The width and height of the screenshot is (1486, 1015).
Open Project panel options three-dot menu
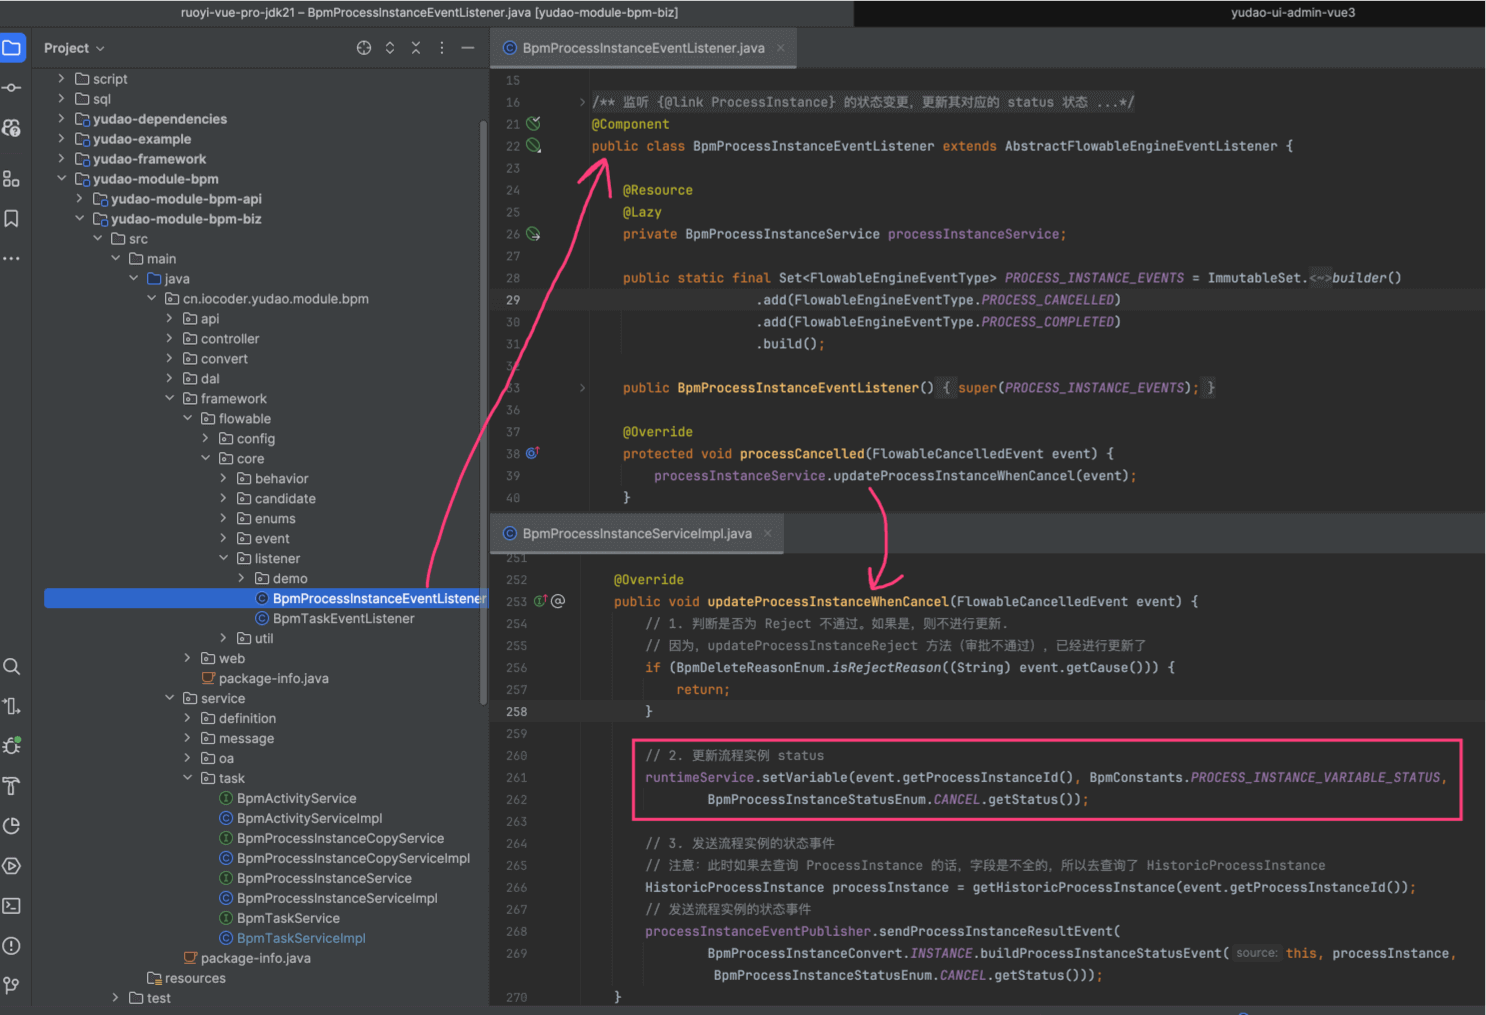point(442,48)
